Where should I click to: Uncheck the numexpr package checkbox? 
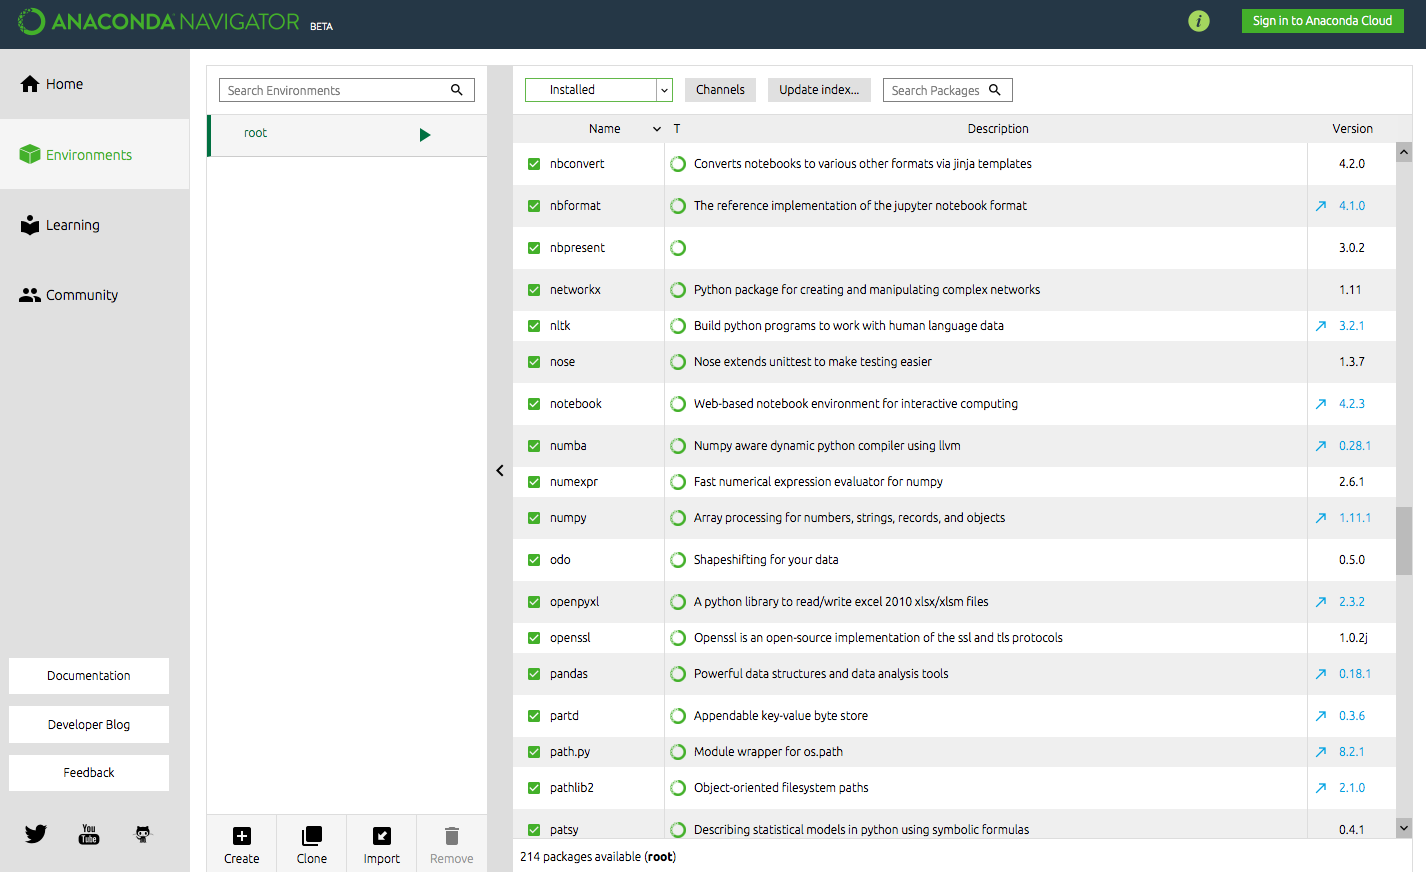[534, 482]
